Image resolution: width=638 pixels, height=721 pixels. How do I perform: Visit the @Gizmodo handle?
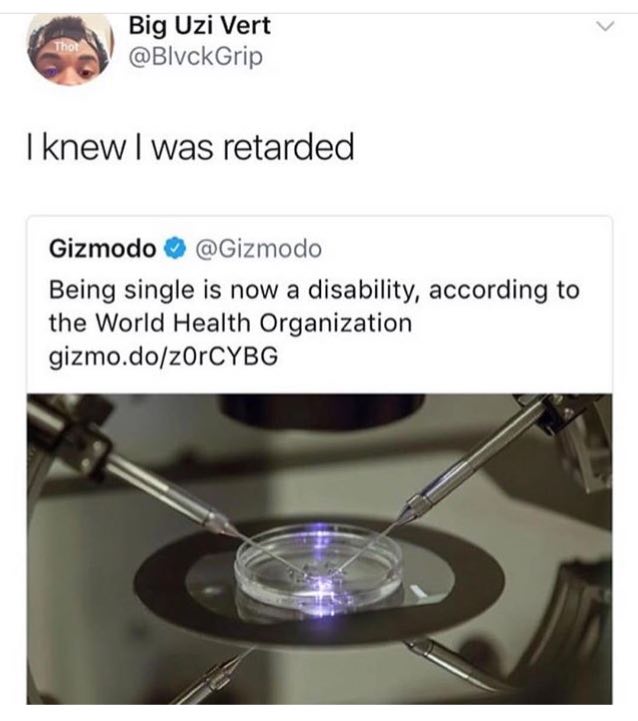click(259, 249)
